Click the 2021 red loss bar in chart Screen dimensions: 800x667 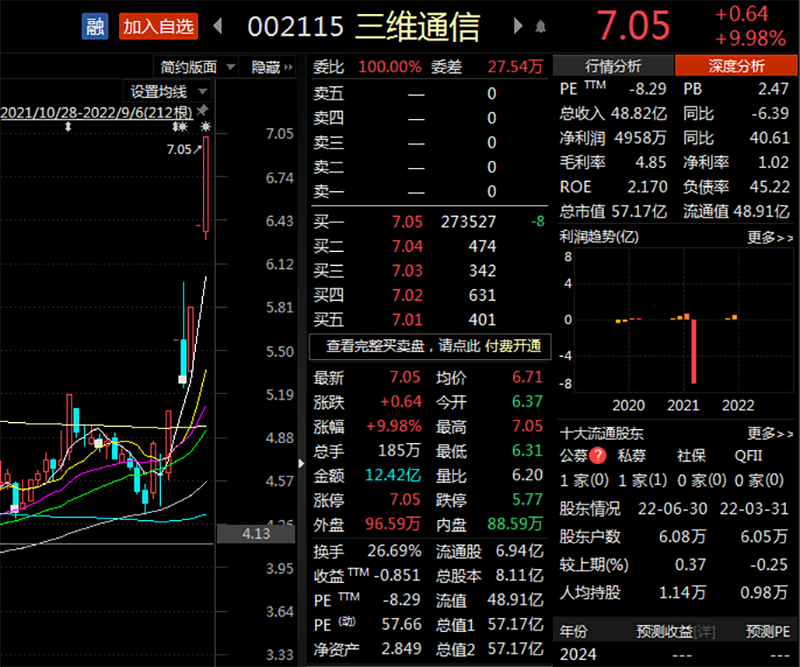693,351
